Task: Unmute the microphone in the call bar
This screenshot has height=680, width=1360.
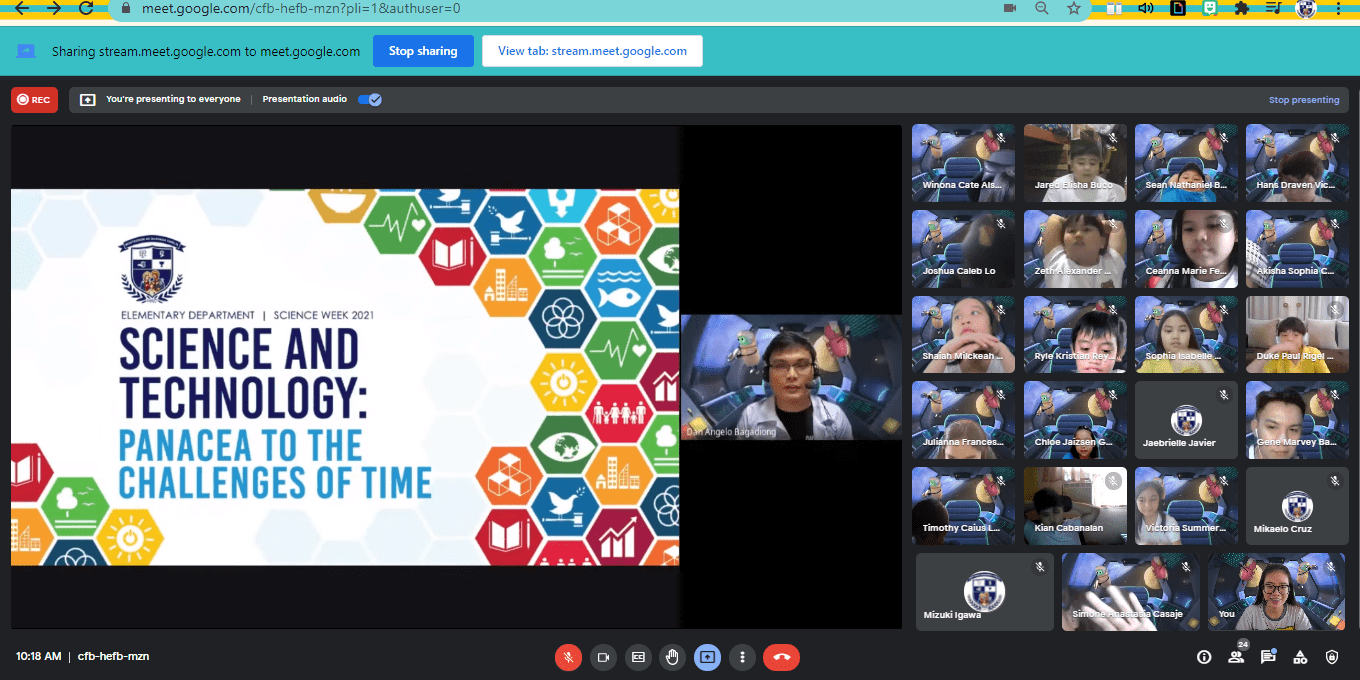Action: (568, 657)
